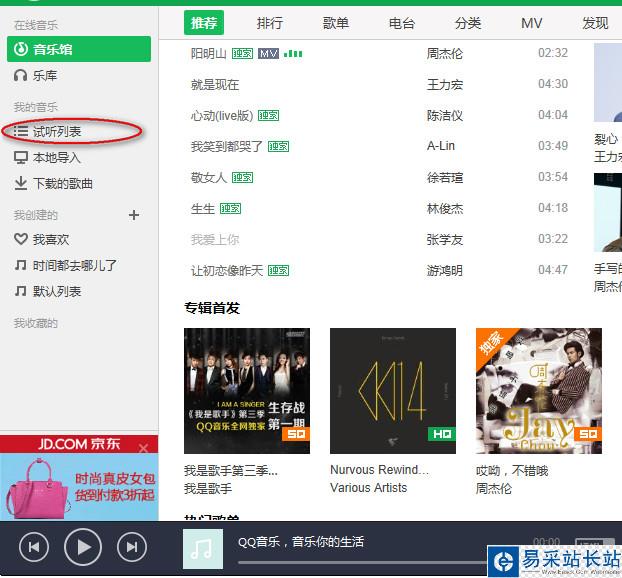The width and height of the screenshot is (622, 578).
Task: Switch to the 歌单 tab
Action: (336, 23)
